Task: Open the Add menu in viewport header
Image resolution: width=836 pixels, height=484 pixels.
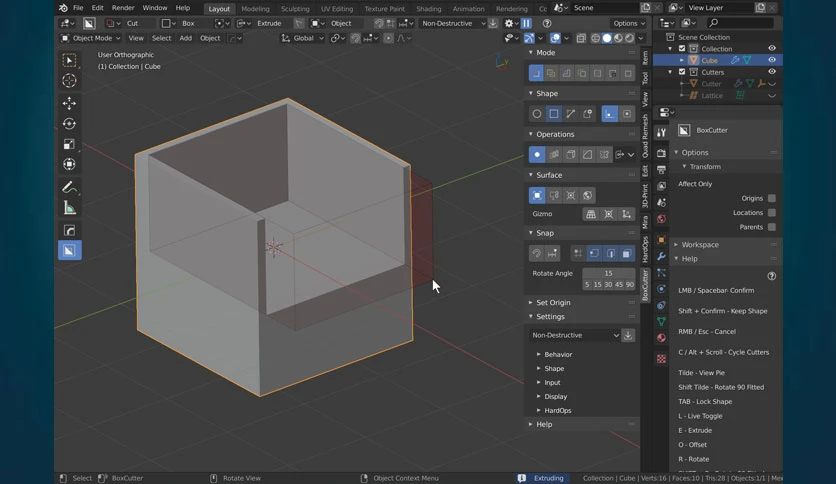Action: pyautogui.click(x=186, y=38)
